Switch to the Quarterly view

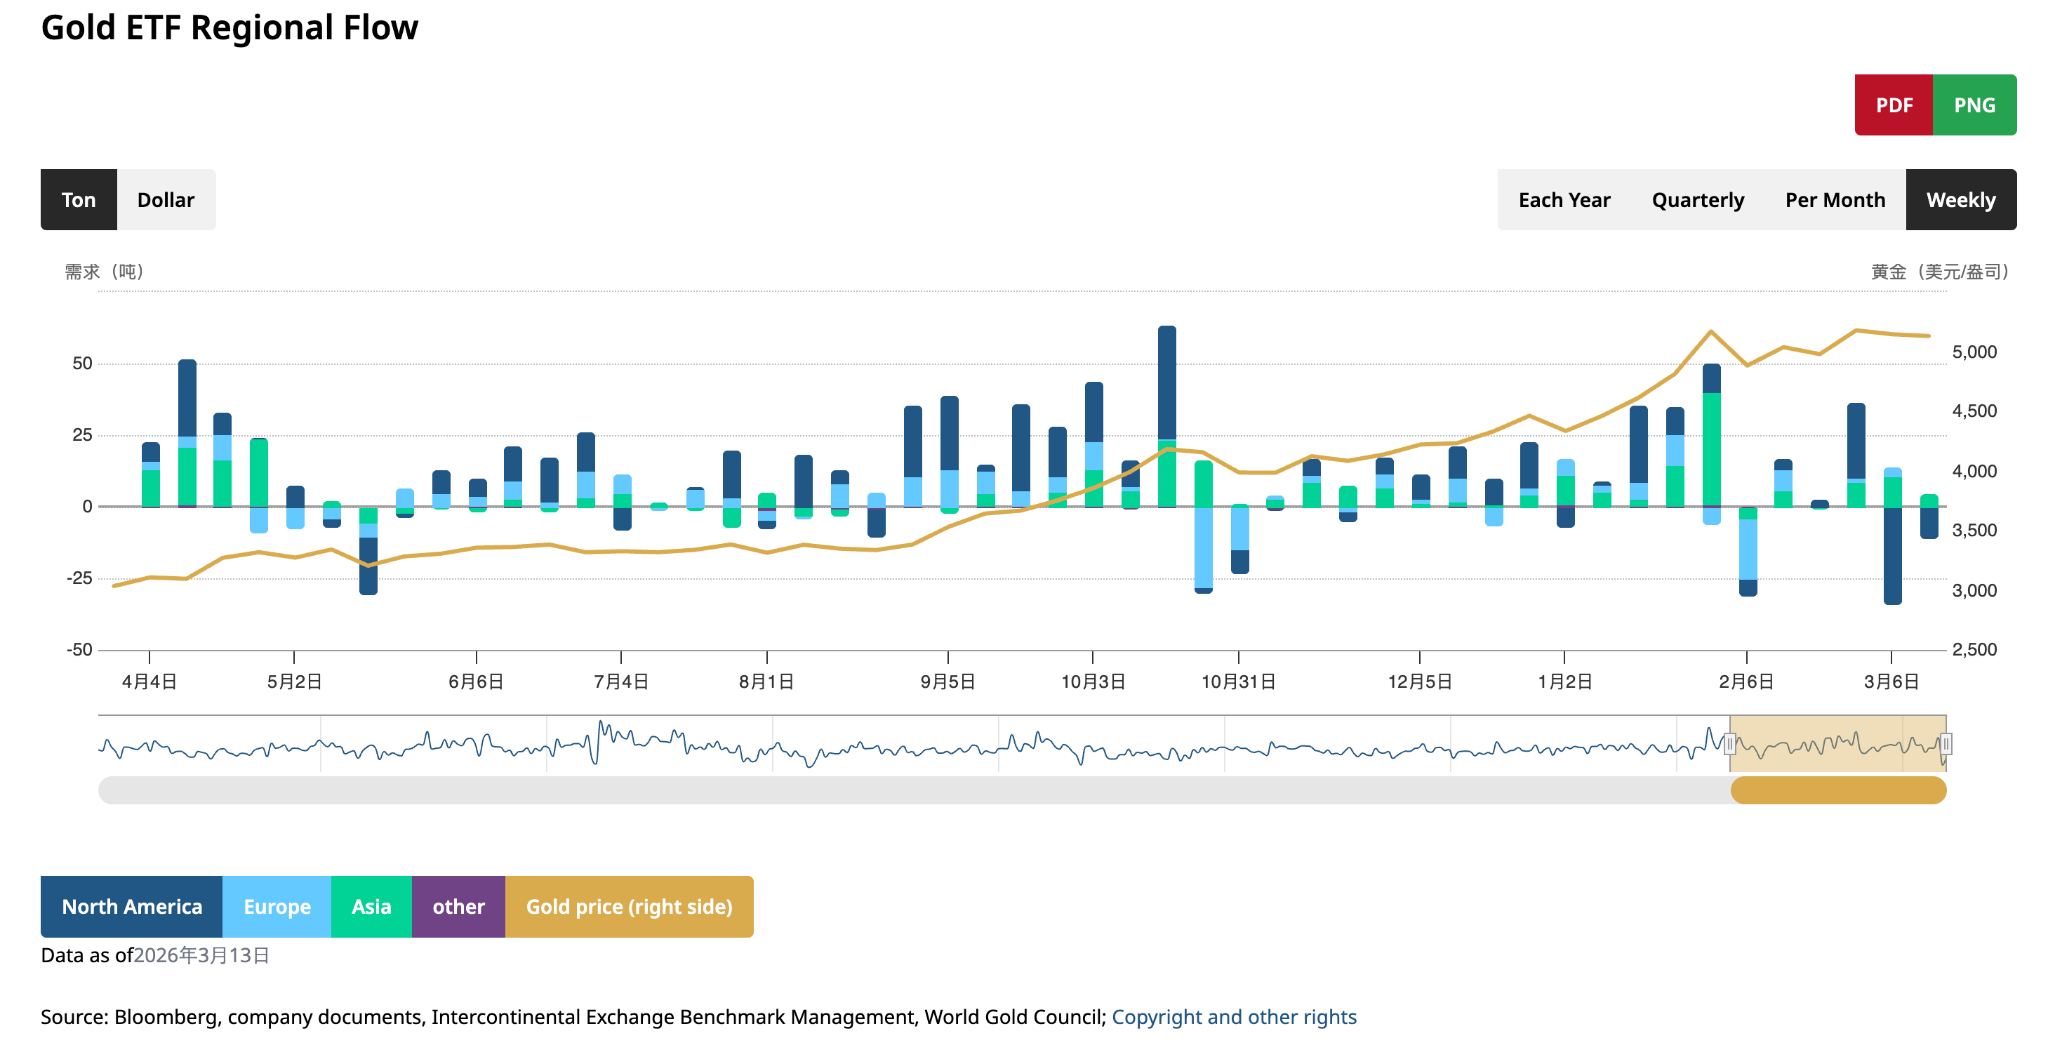point(1697,199)
